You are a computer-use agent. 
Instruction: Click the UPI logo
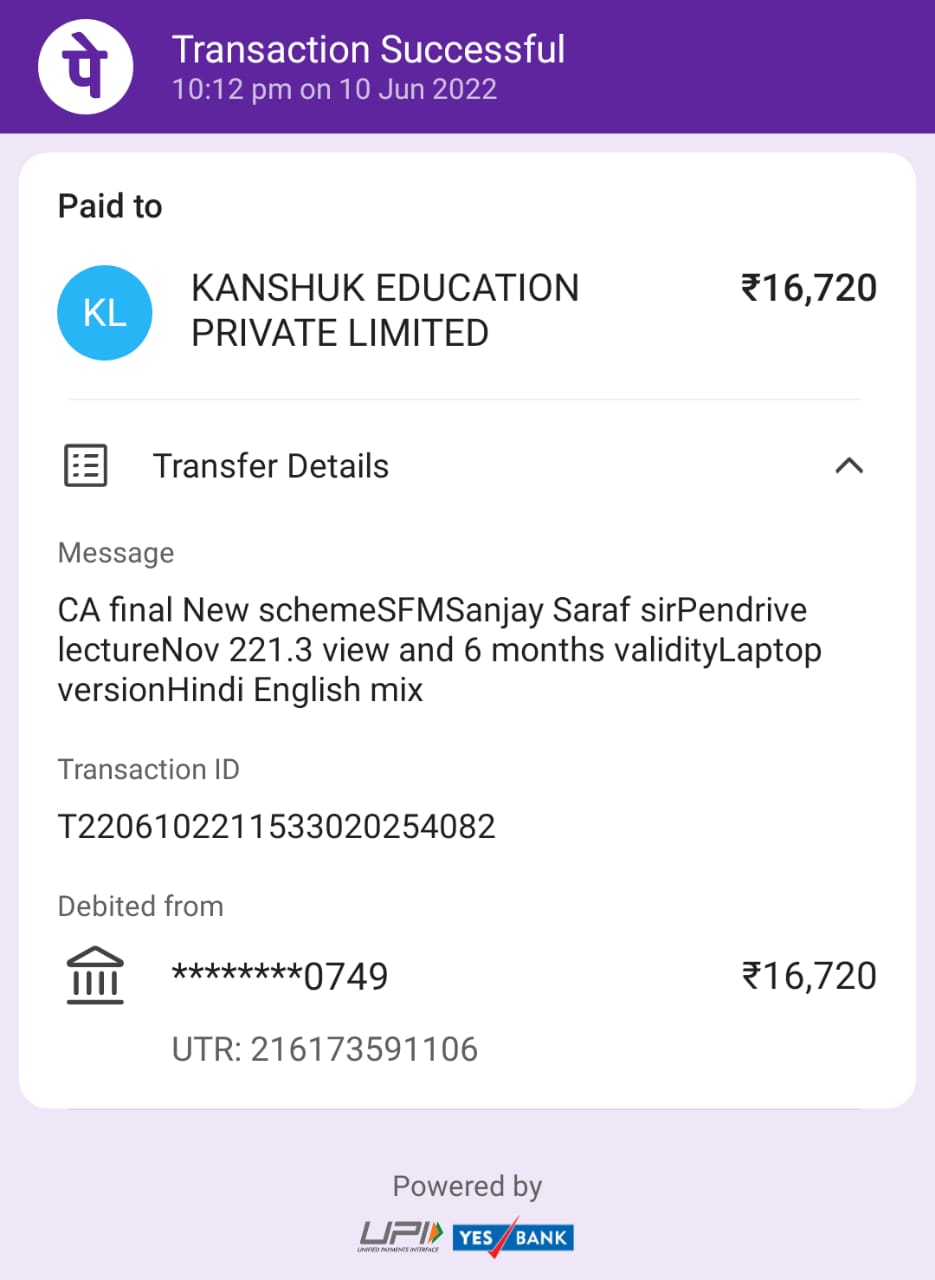pos(401,1236)
